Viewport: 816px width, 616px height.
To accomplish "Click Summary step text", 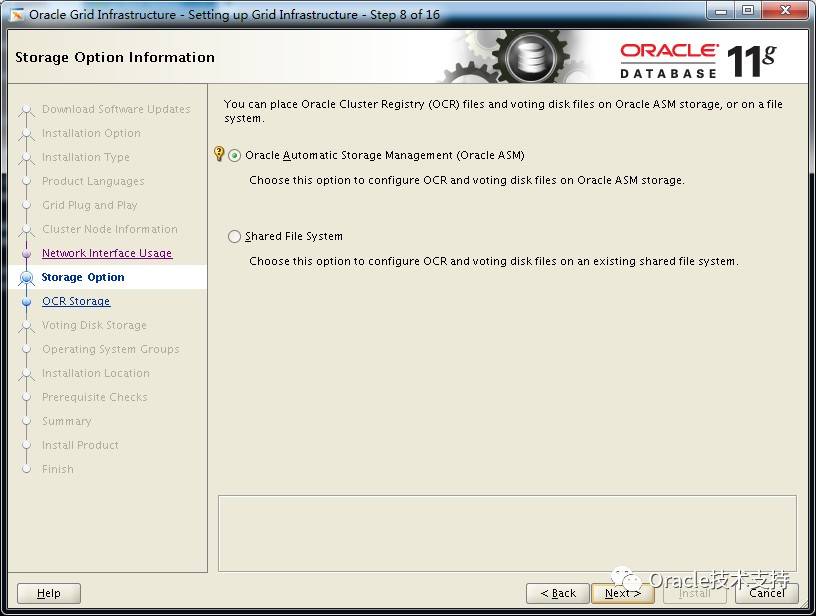I will [x=67, y=421].
